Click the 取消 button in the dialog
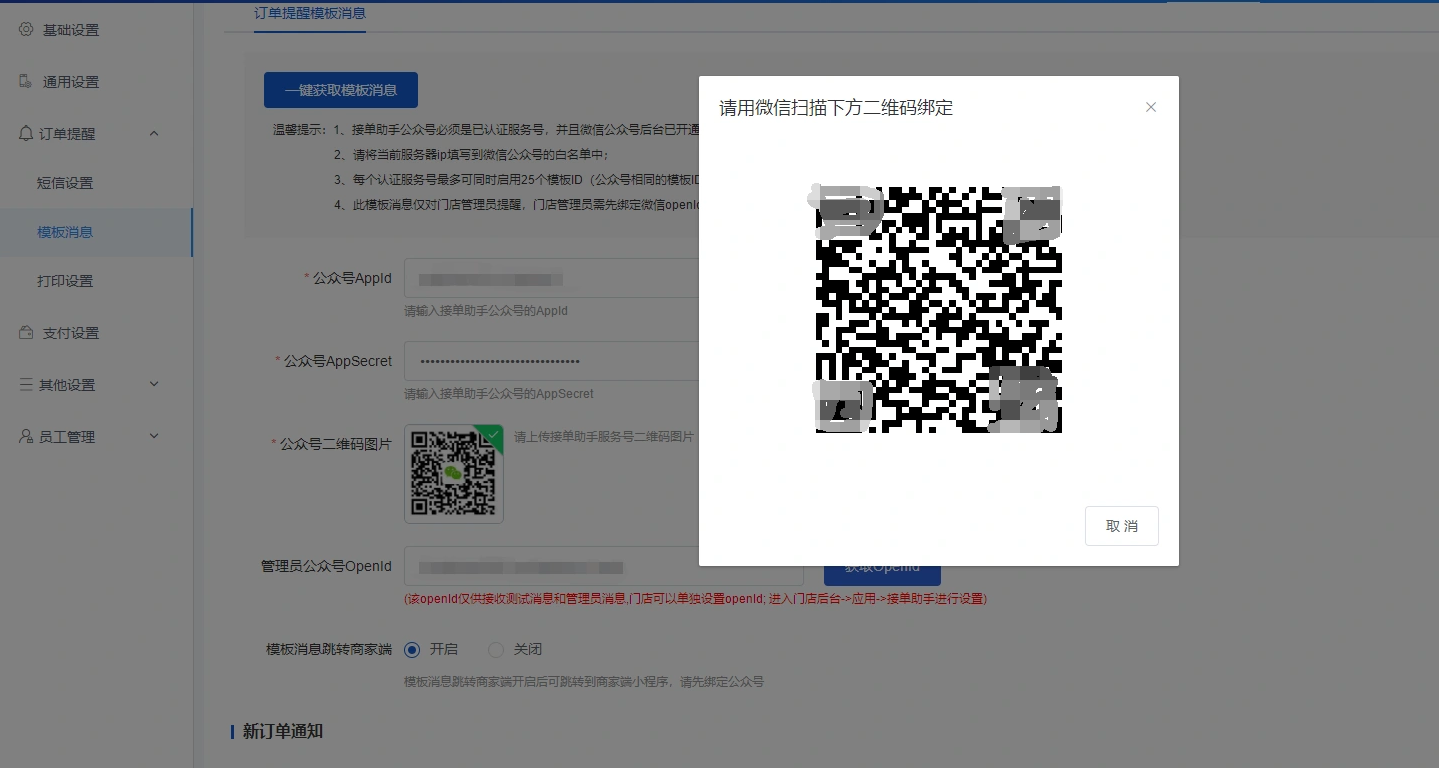 (x=1122, y=526)
